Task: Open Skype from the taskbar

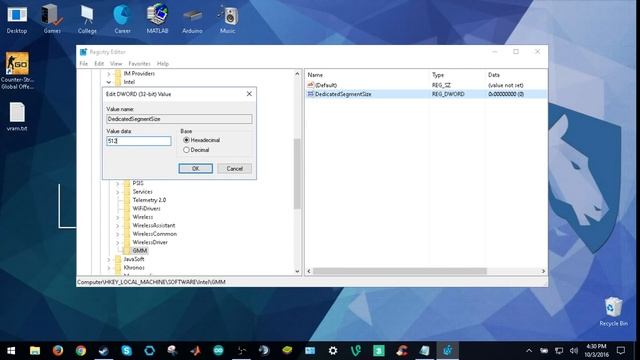Action: 127,351
